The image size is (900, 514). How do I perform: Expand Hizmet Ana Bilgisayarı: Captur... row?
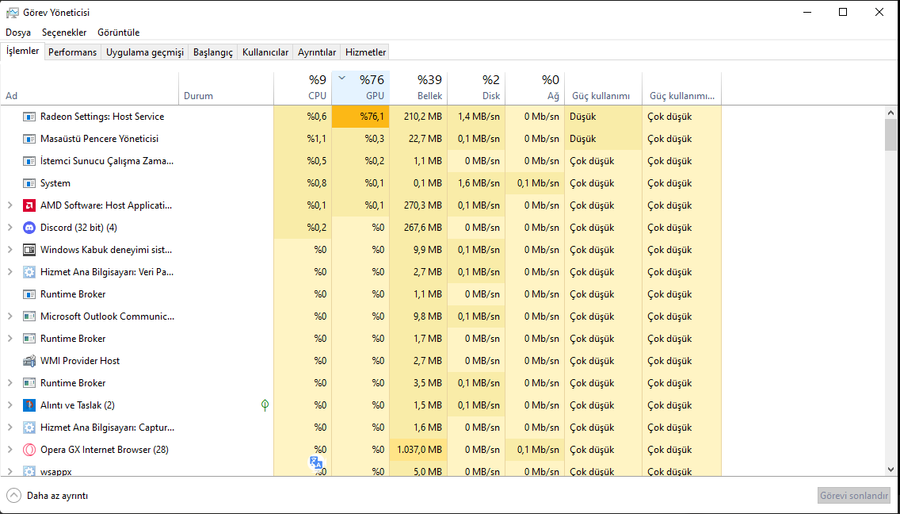(10, 427)
